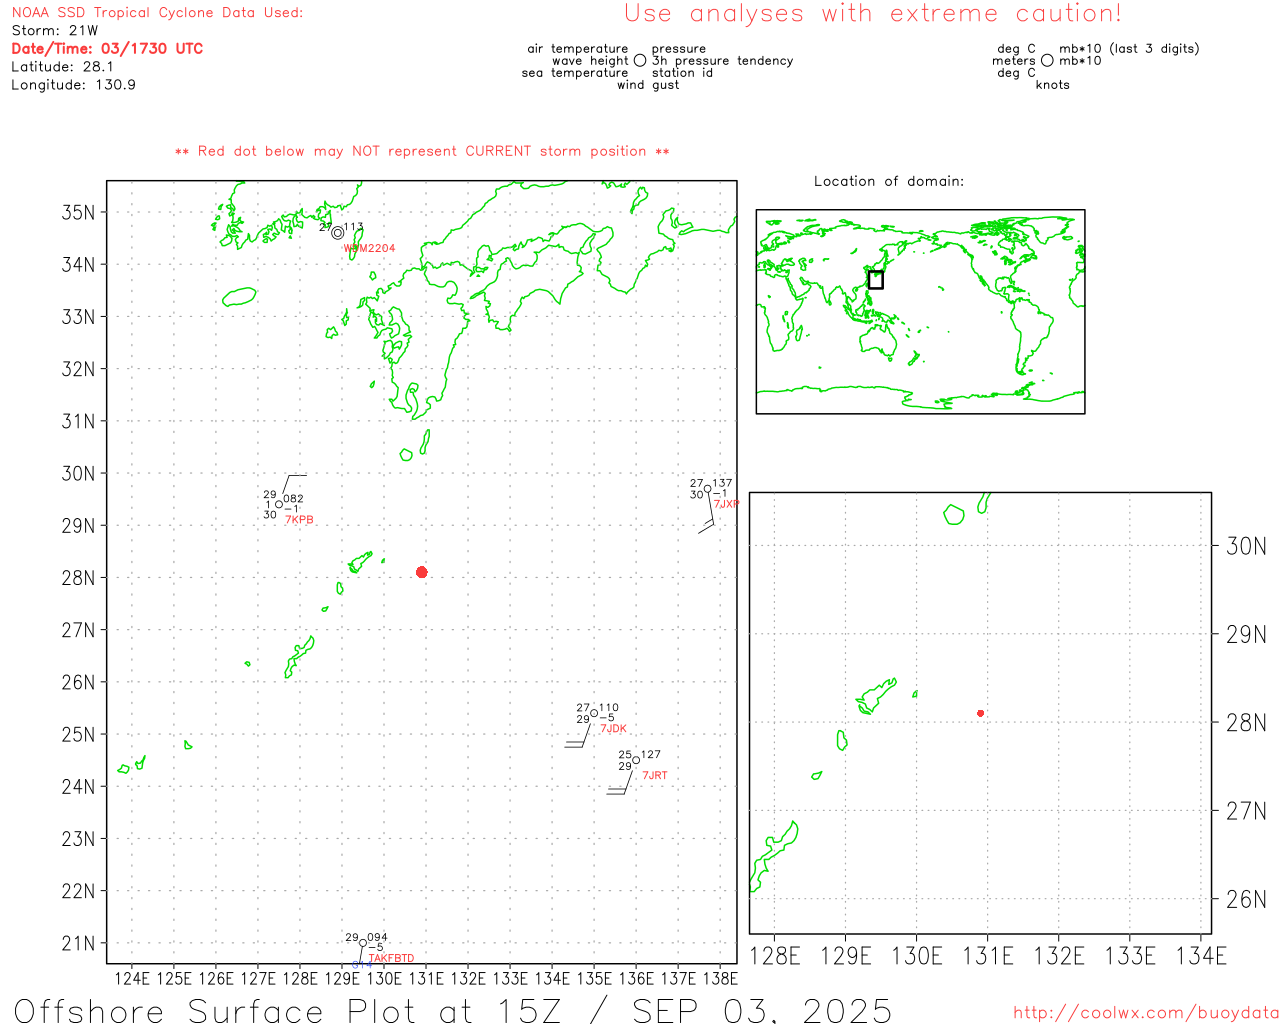This screenshot has height=1024, width=1280.
Task: Click station circle for 7JXP
Action: 708,489
